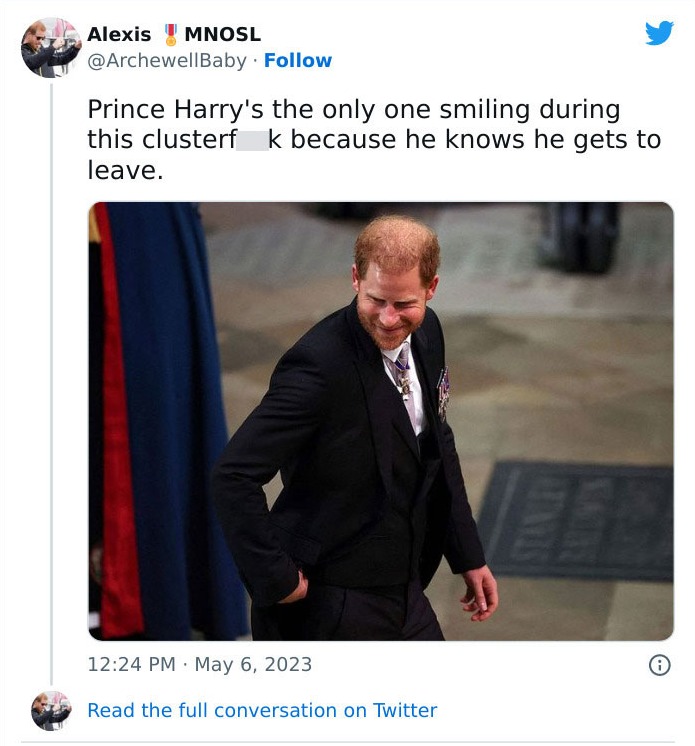Click the grey censored box in tweet text
Viewport: 695px width, 746px height.
tap(251, 140)
